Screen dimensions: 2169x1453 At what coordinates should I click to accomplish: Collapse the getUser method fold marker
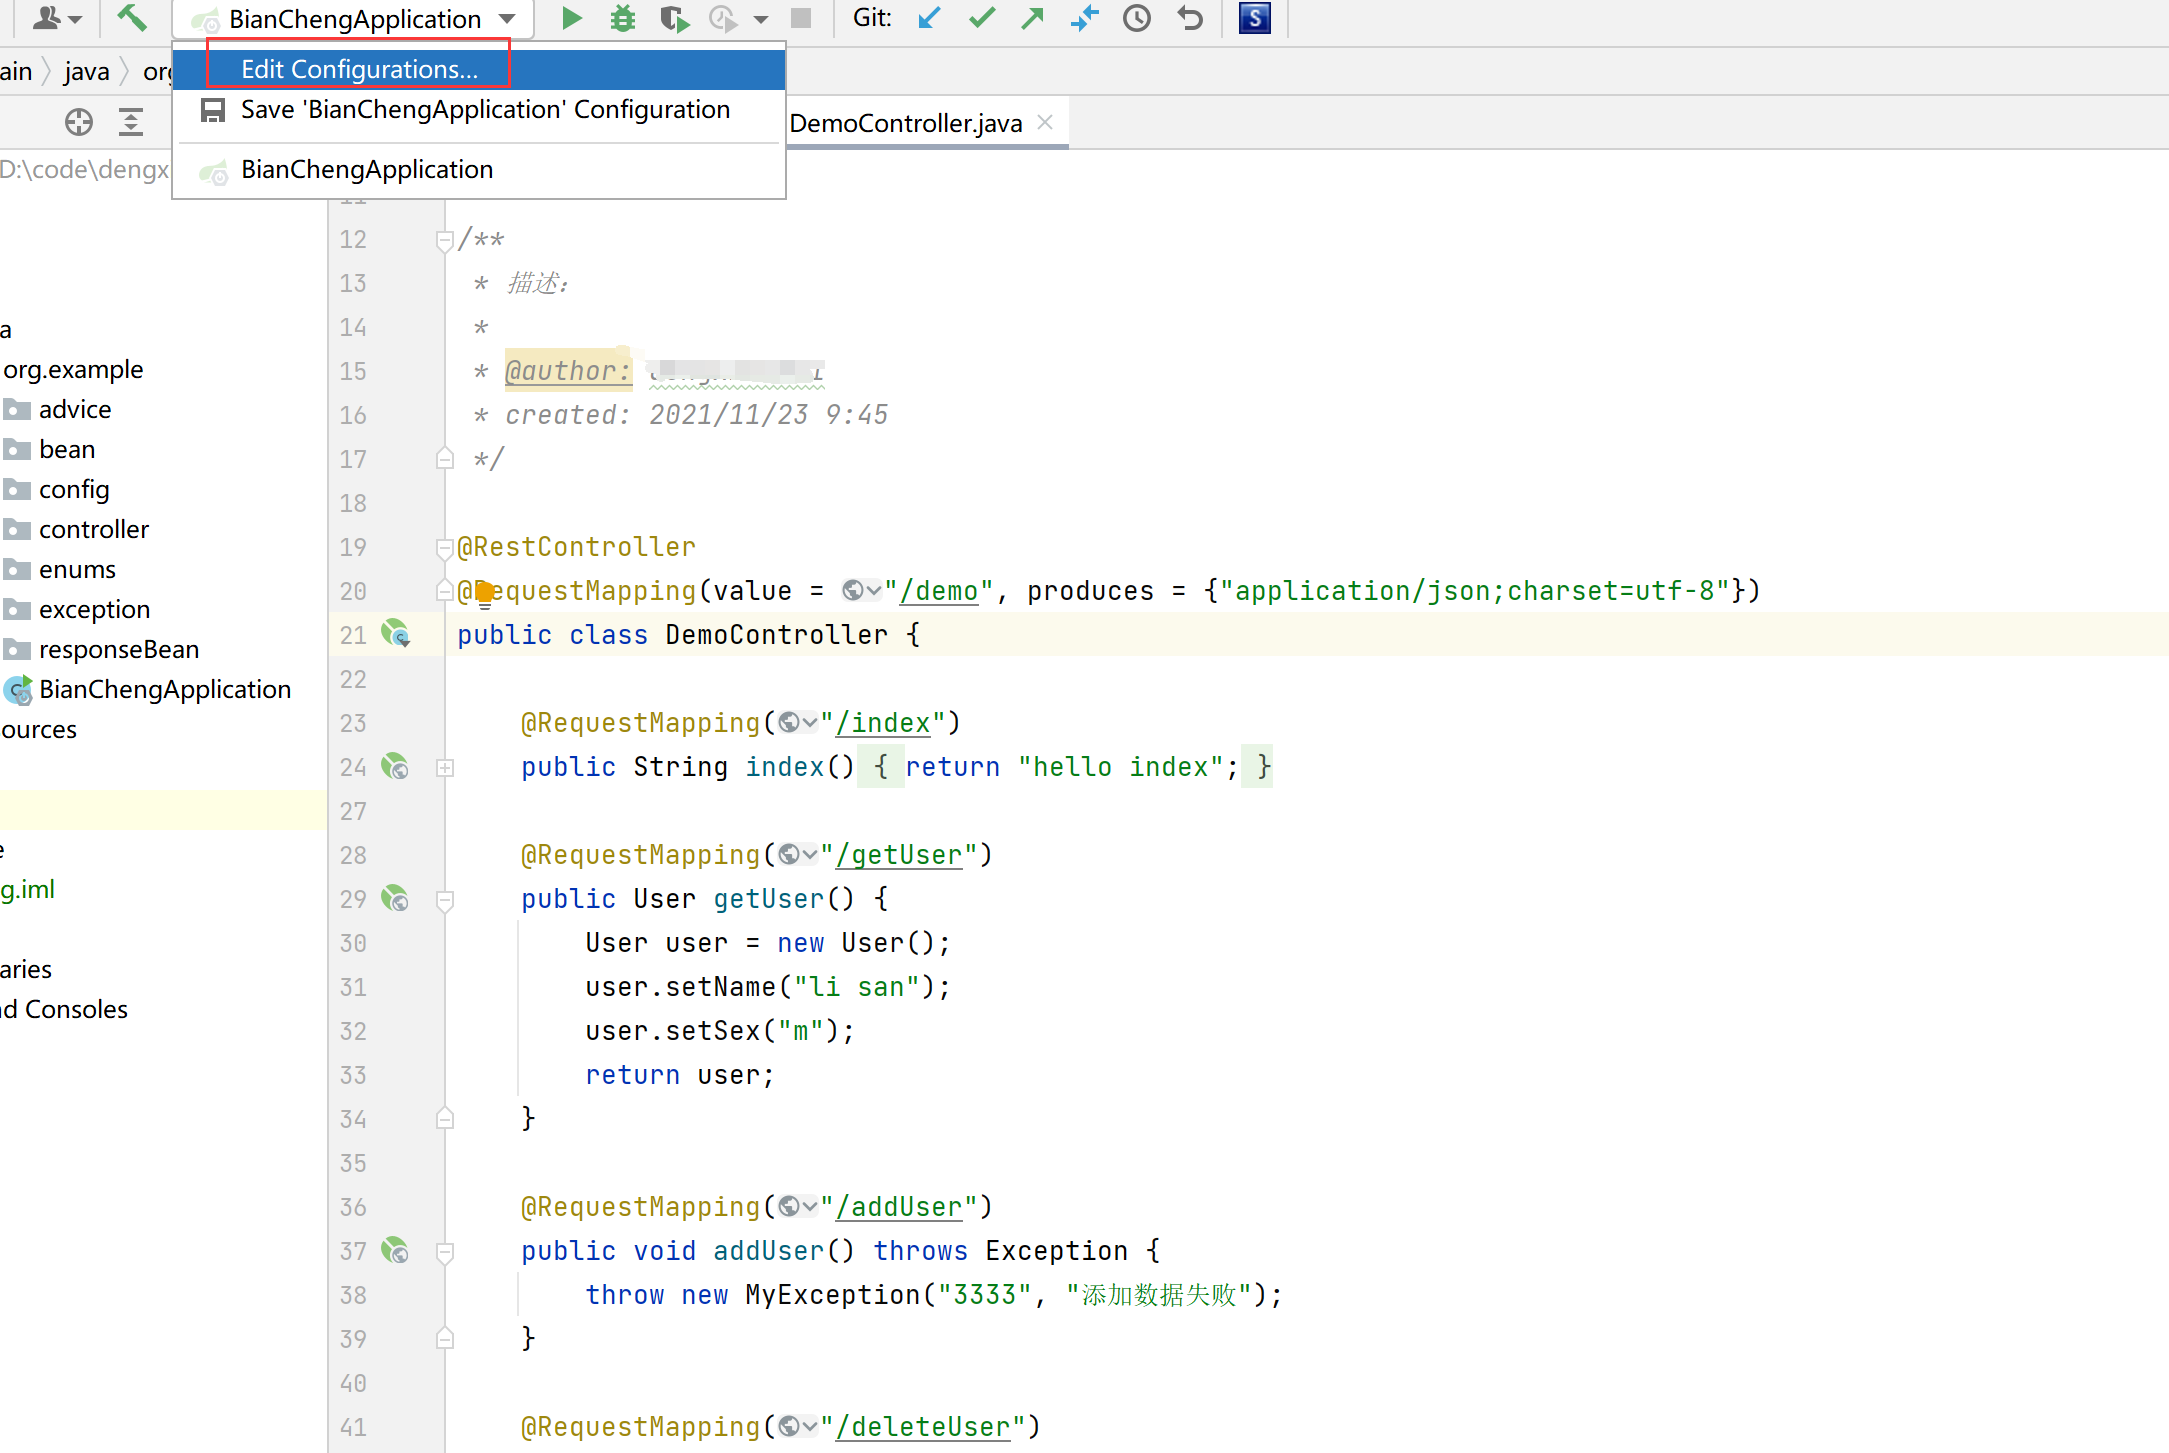click(445, 899)
